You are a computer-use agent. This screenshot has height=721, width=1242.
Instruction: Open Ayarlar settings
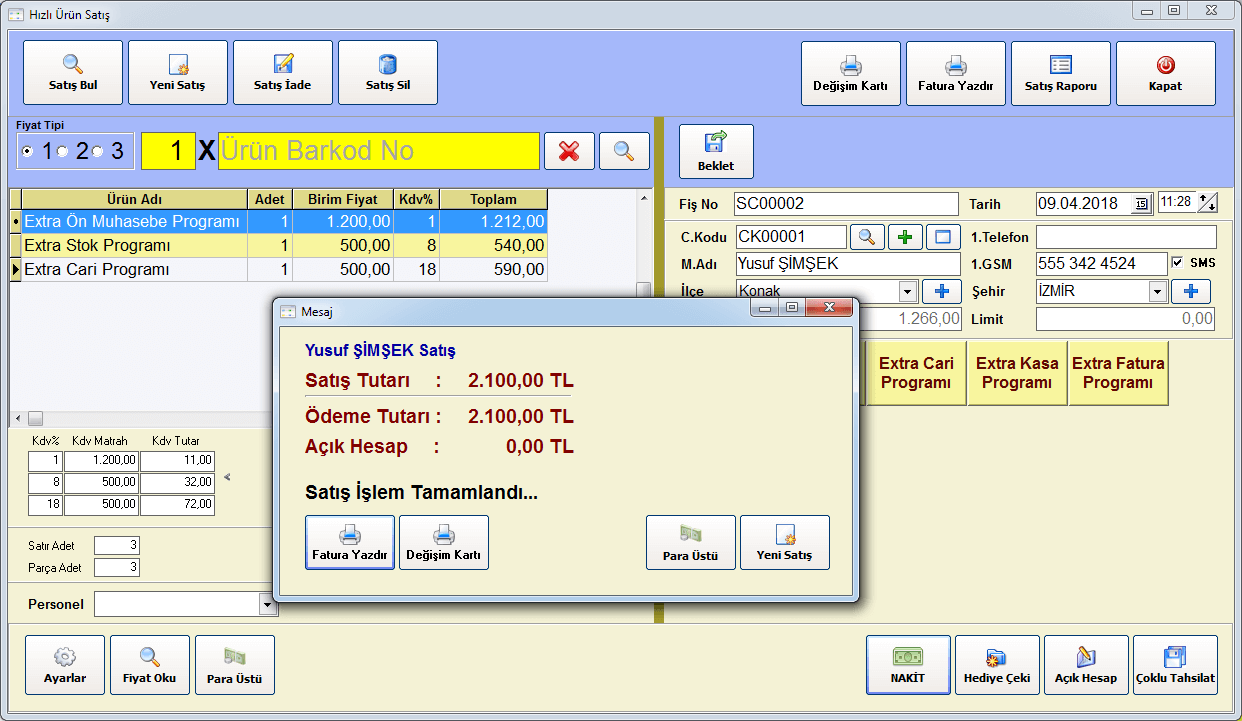point(65,665)
